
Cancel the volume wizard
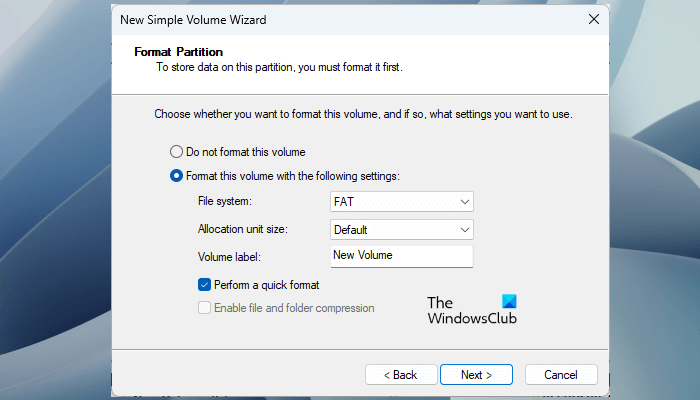coord(561,375)
